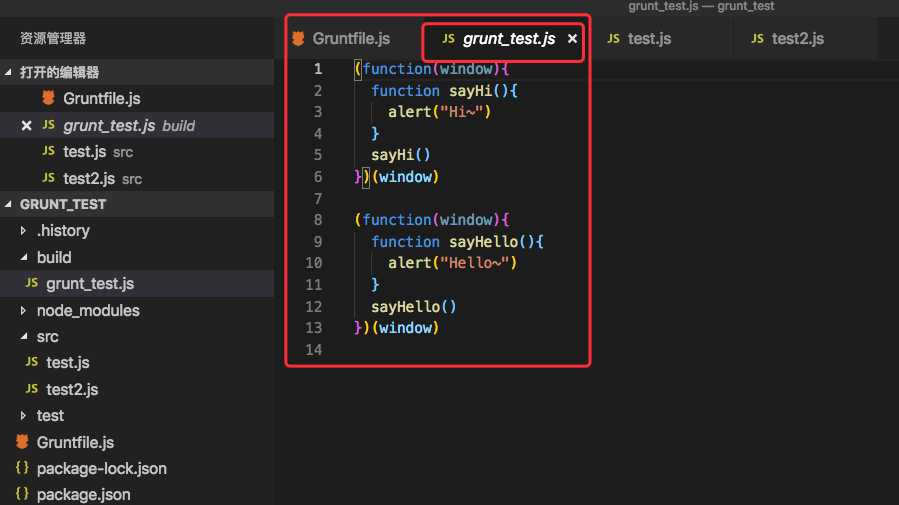Click Grunt icon beside Gruntfile.js in open editors

tap(49, 98)
